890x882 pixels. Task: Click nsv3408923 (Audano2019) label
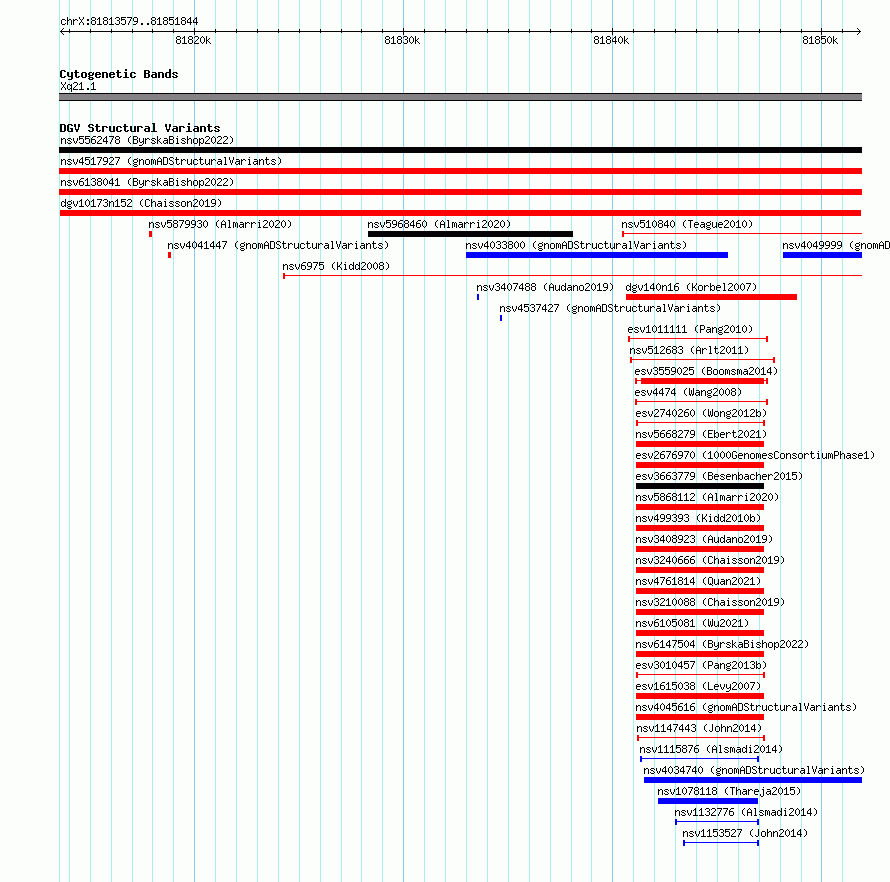(704, 539)
